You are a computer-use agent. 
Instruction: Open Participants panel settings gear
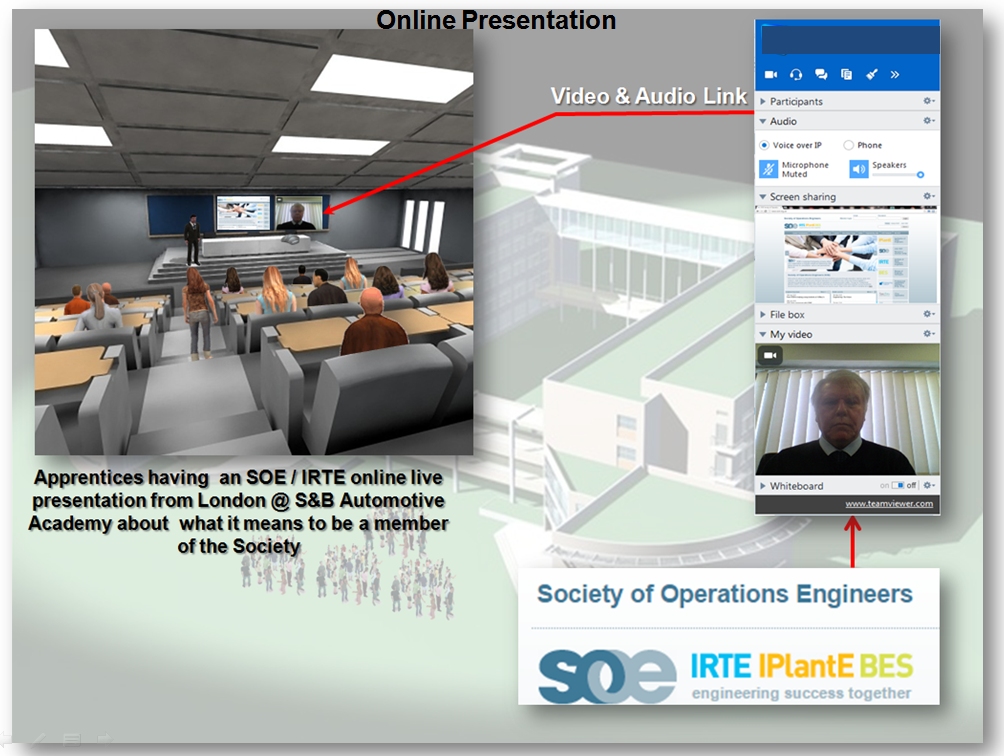[x=928, y=101]
